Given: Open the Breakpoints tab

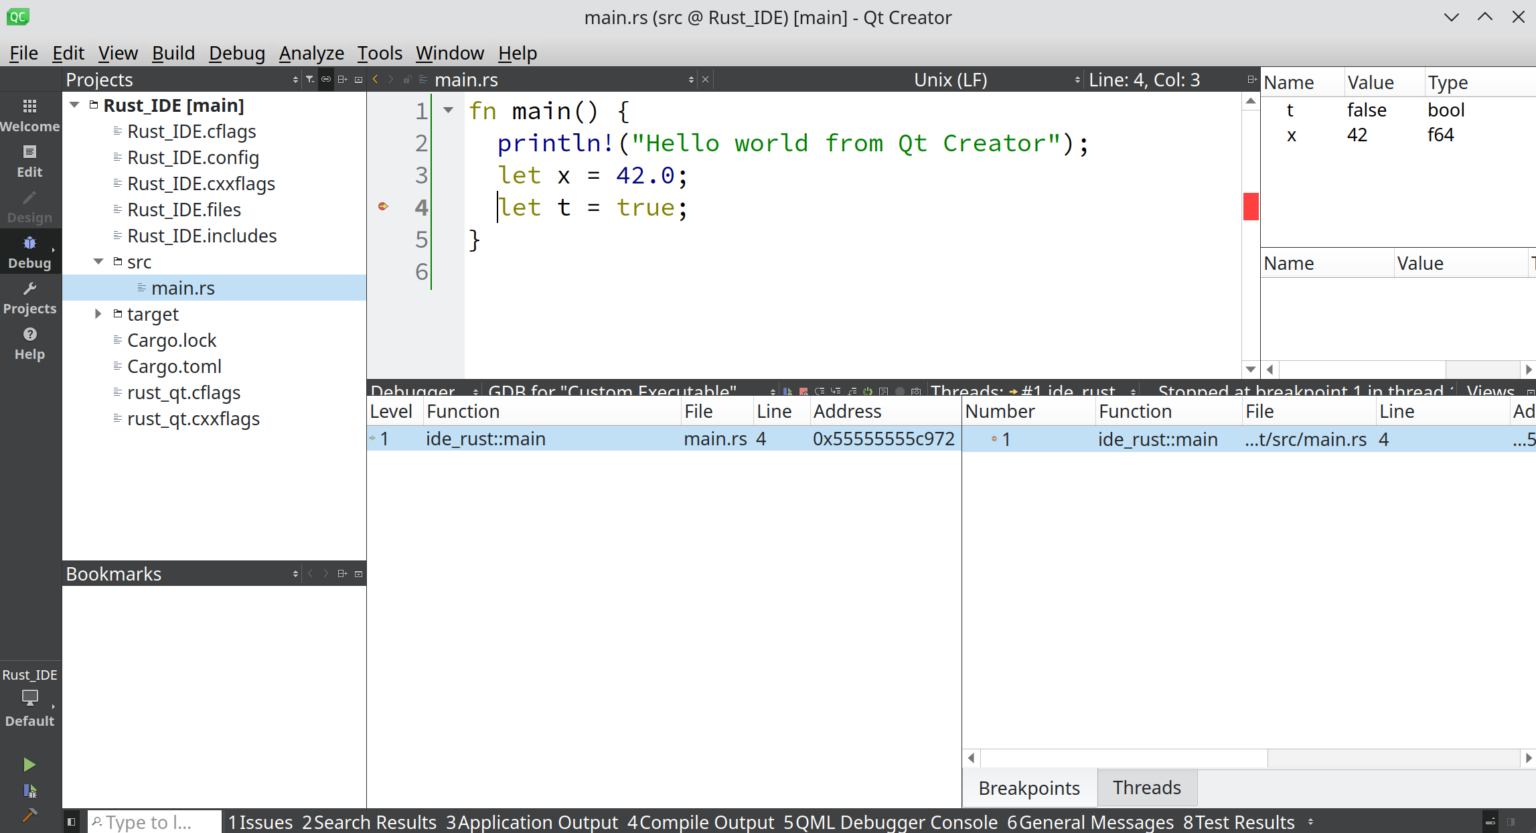Looking at the screenshot, I should 1029,787.
